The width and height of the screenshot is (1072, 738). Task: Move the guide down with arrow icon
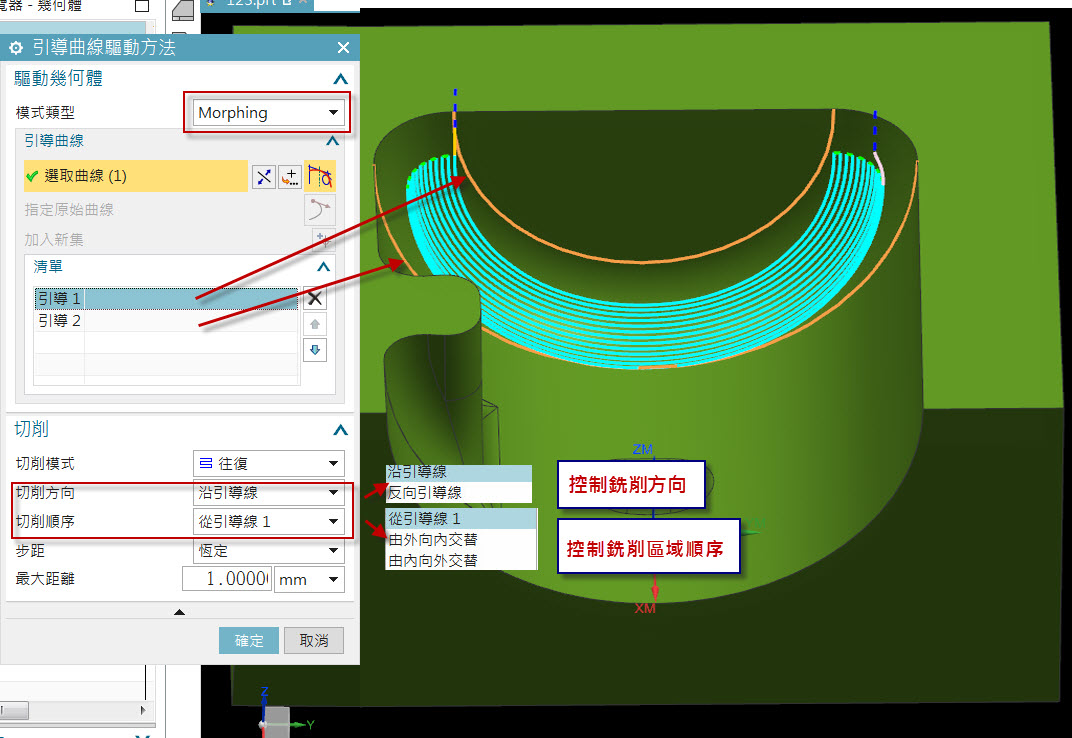point(315,350)
